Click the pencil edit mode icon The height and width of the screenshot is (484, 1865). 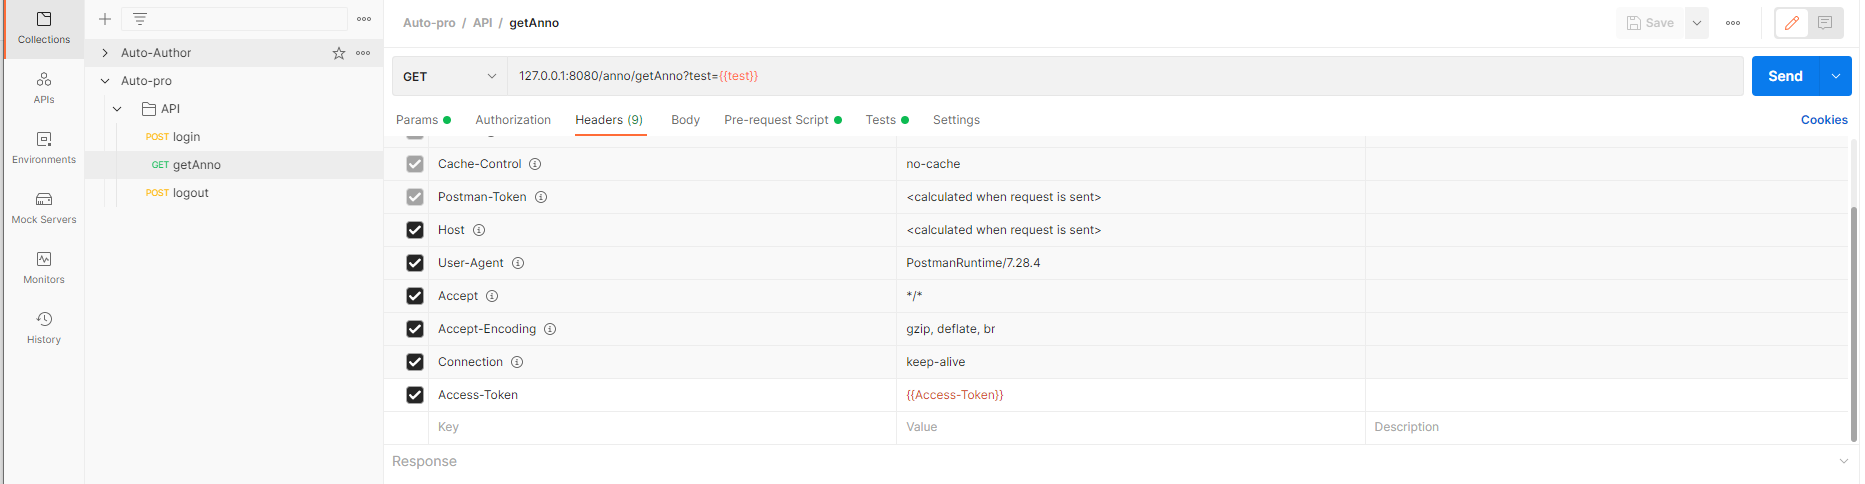click(x=1792, y=23)
